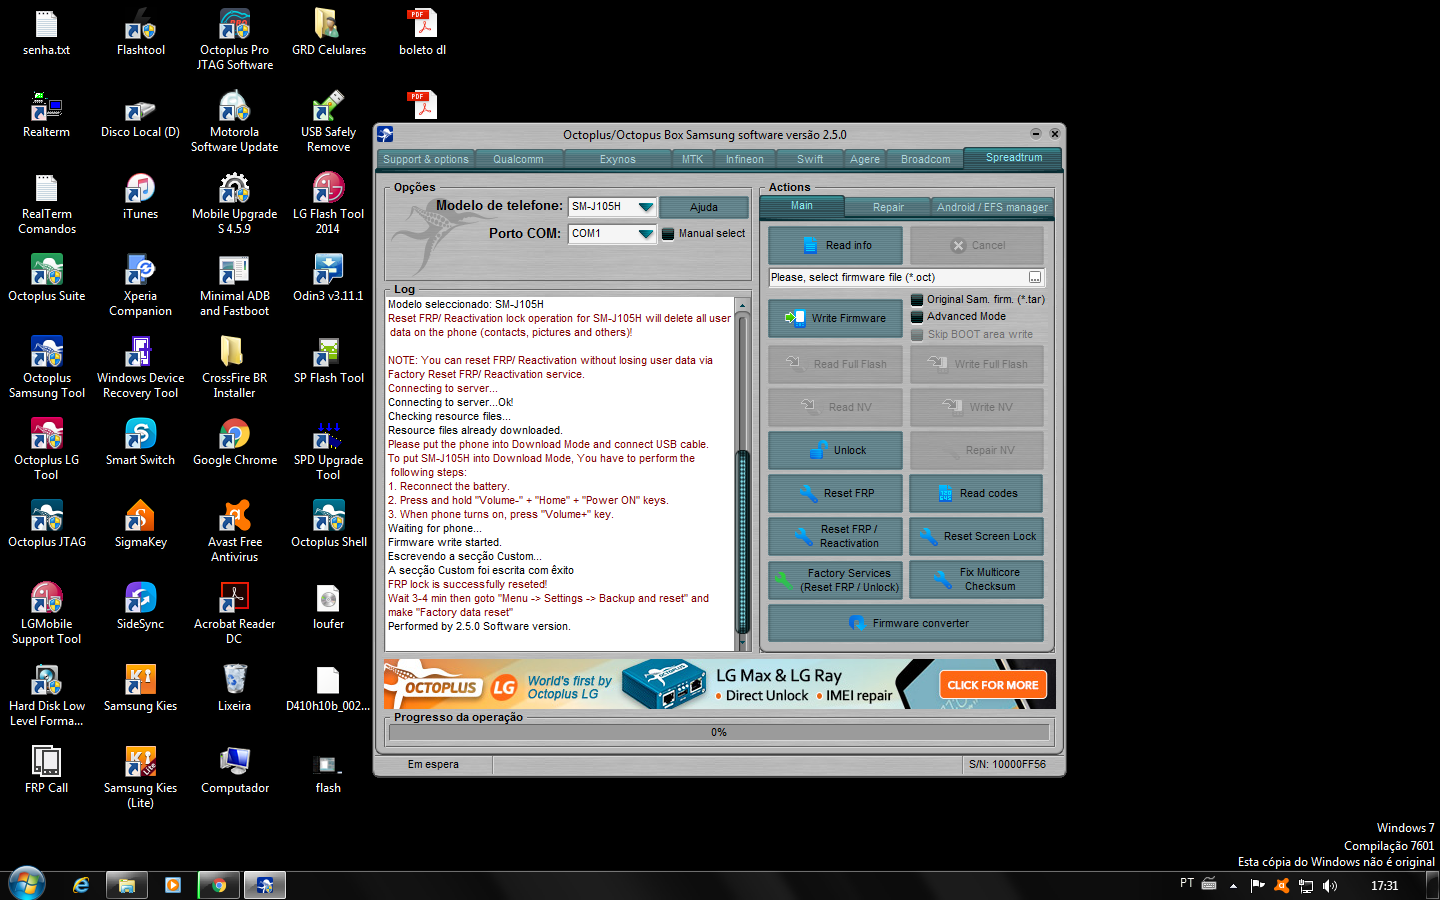Select SPD Upgrade Tool desktop icon
Image resolution: width=1440 pixels, height=900 pixels.
(328, 448)
